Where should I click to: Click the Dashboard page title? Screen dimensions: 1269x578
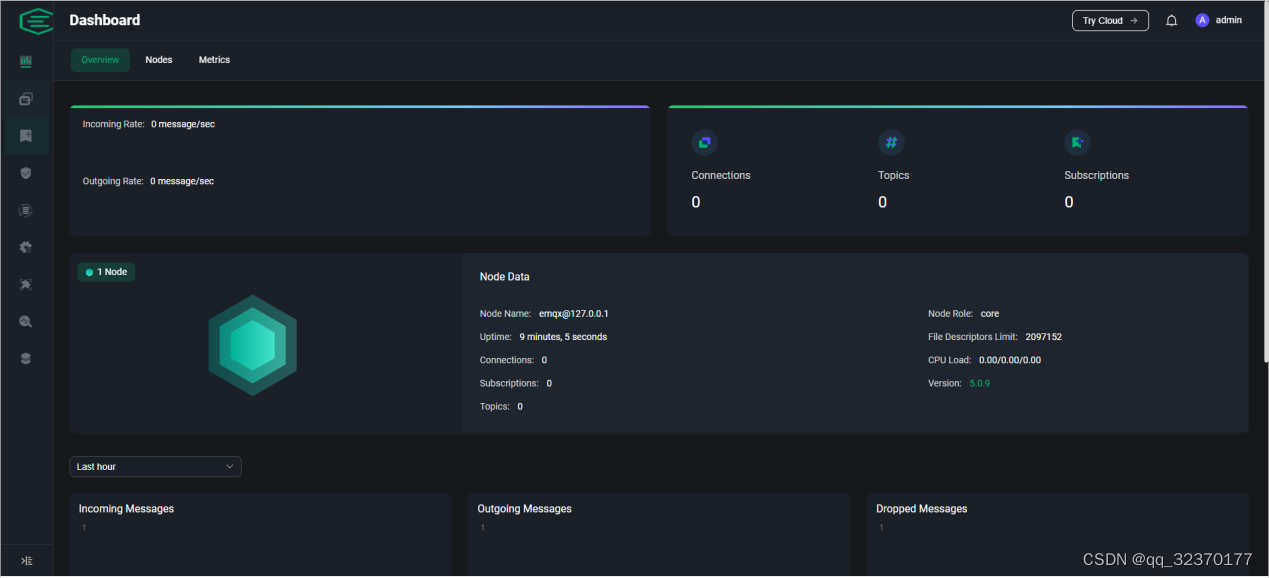tap(105, 20)
